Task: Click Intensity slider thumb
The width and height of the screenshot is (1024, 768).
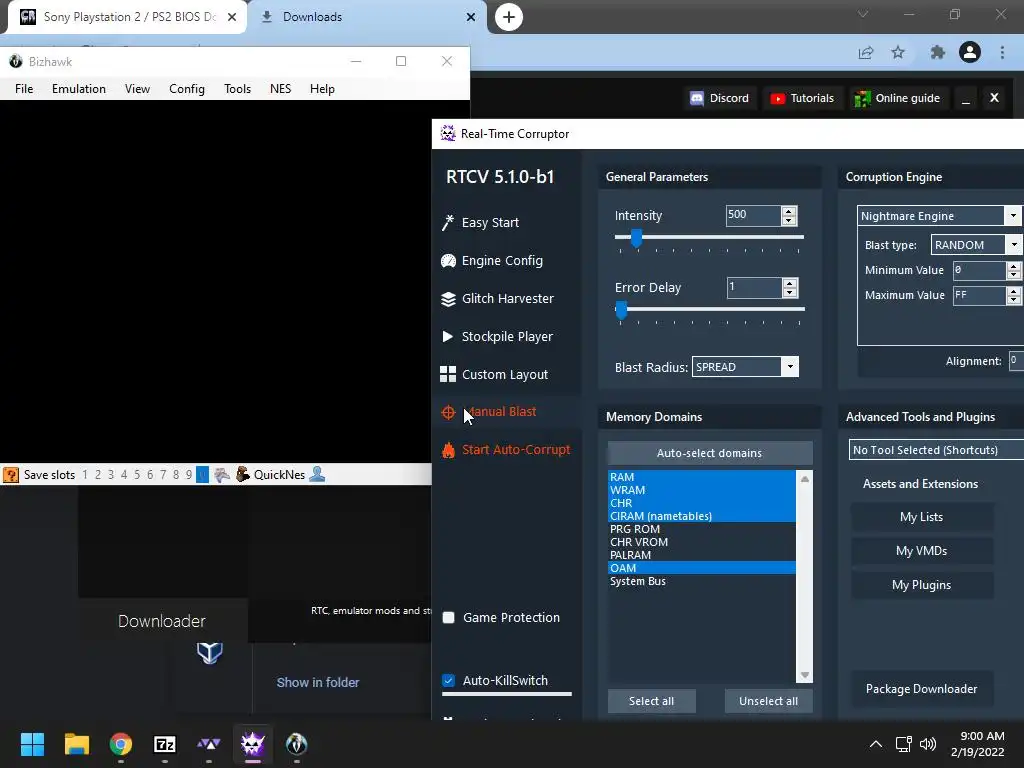Action: tap(636, 238)
